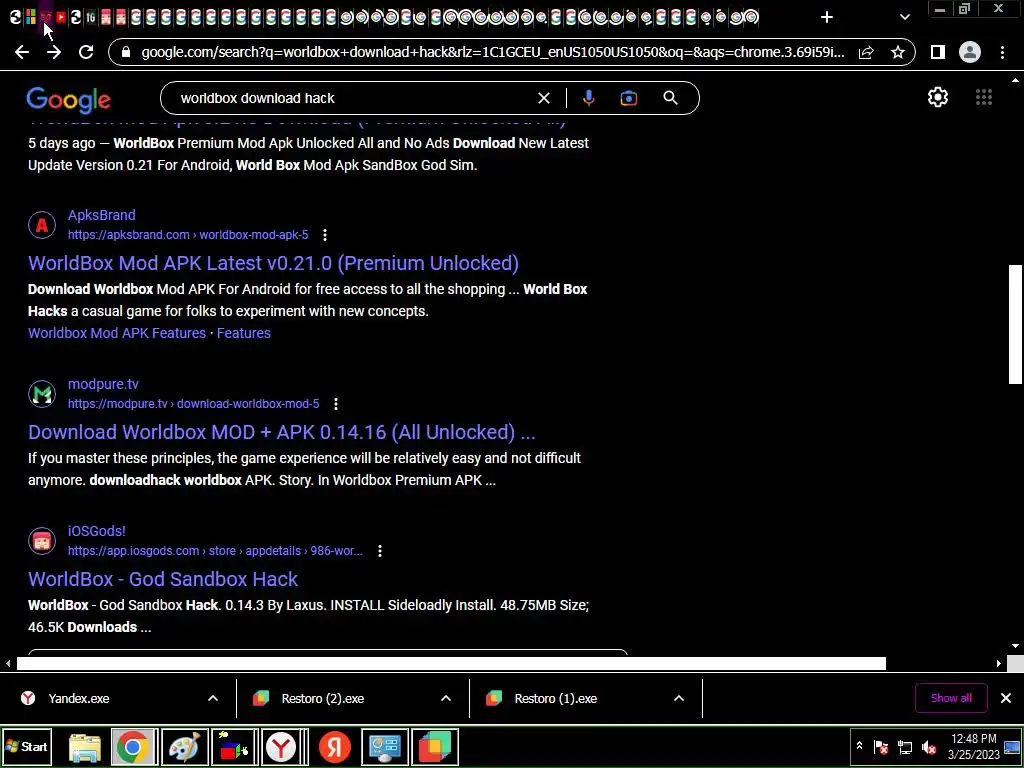Go back to the previous page
1024x768 pixels.
(x=22, y=52)
